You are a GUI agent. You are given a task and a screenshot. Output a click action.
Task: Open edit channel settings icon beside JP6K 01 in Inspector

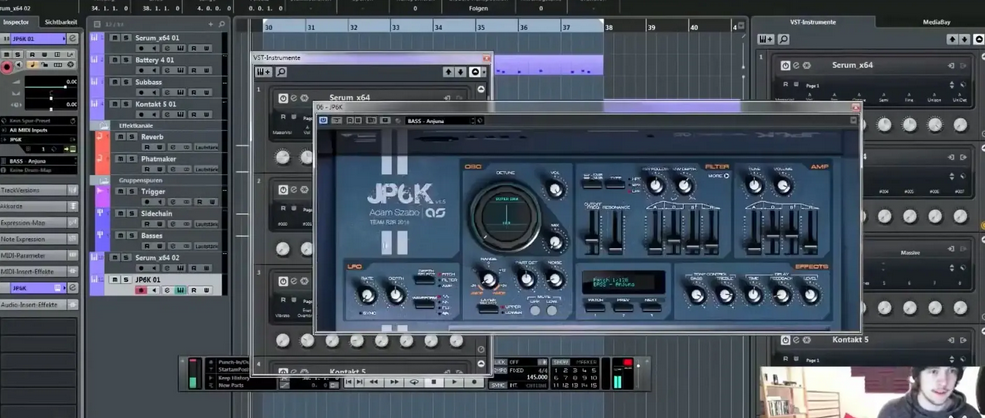[72, 39]
